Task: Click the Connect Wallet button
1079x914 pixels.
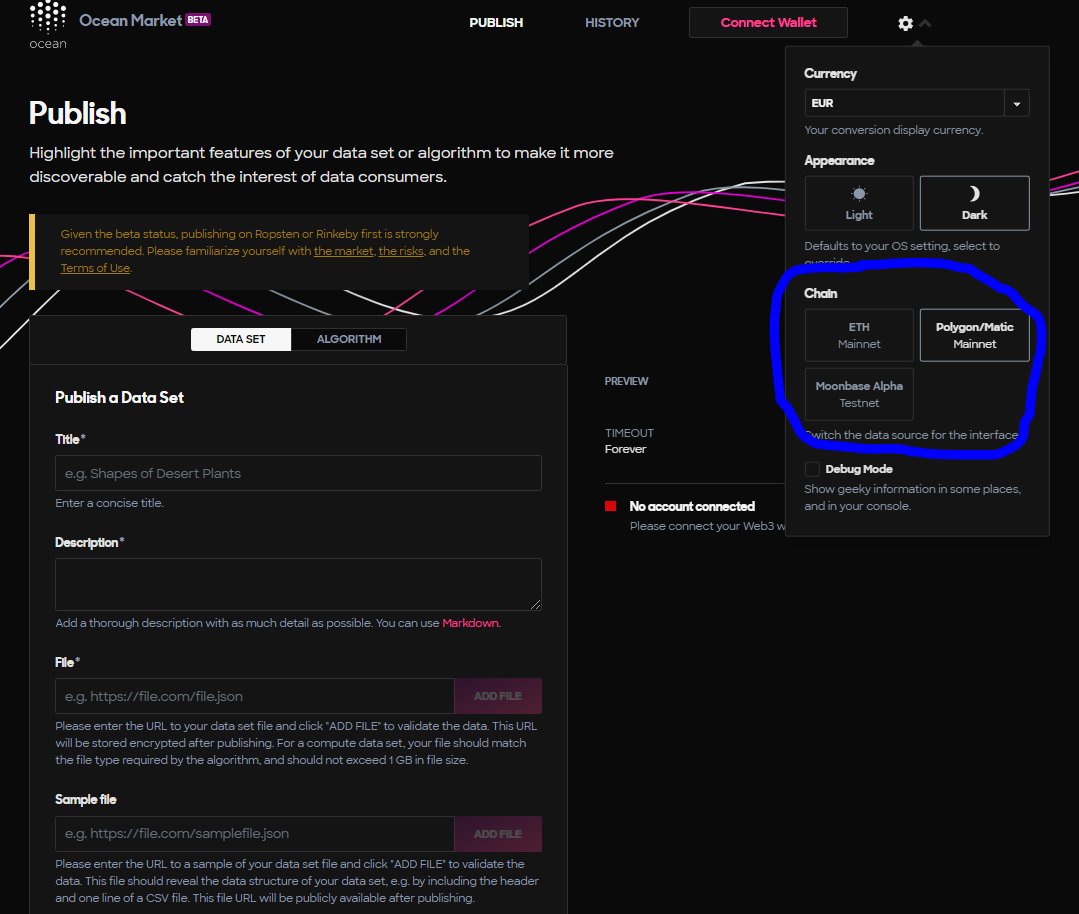Action: coord(768,23)
